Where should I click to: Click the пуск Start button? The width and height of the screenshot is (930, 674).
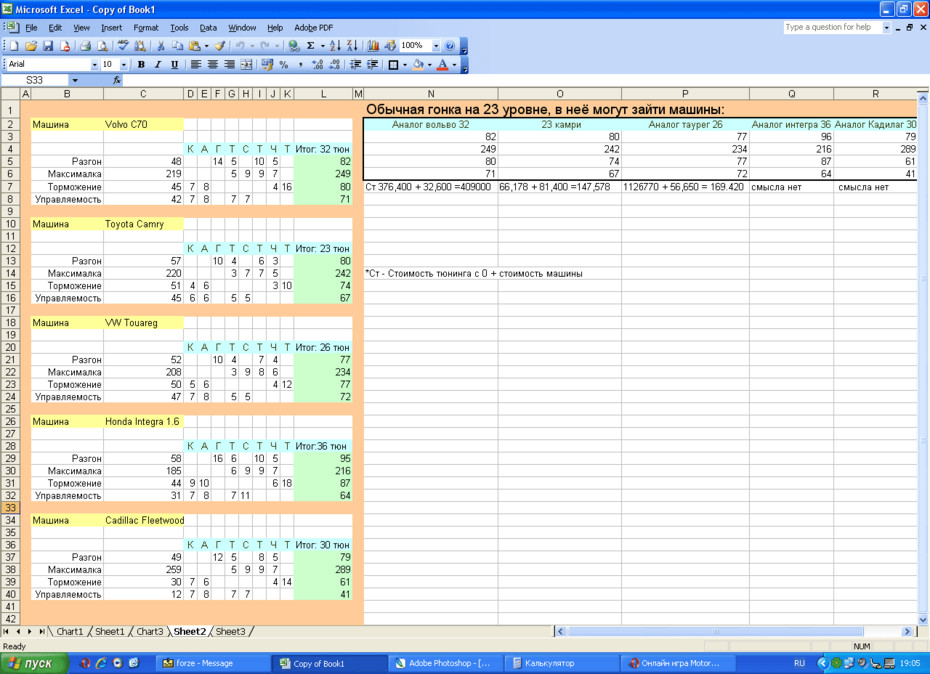[x=34, y=663]
